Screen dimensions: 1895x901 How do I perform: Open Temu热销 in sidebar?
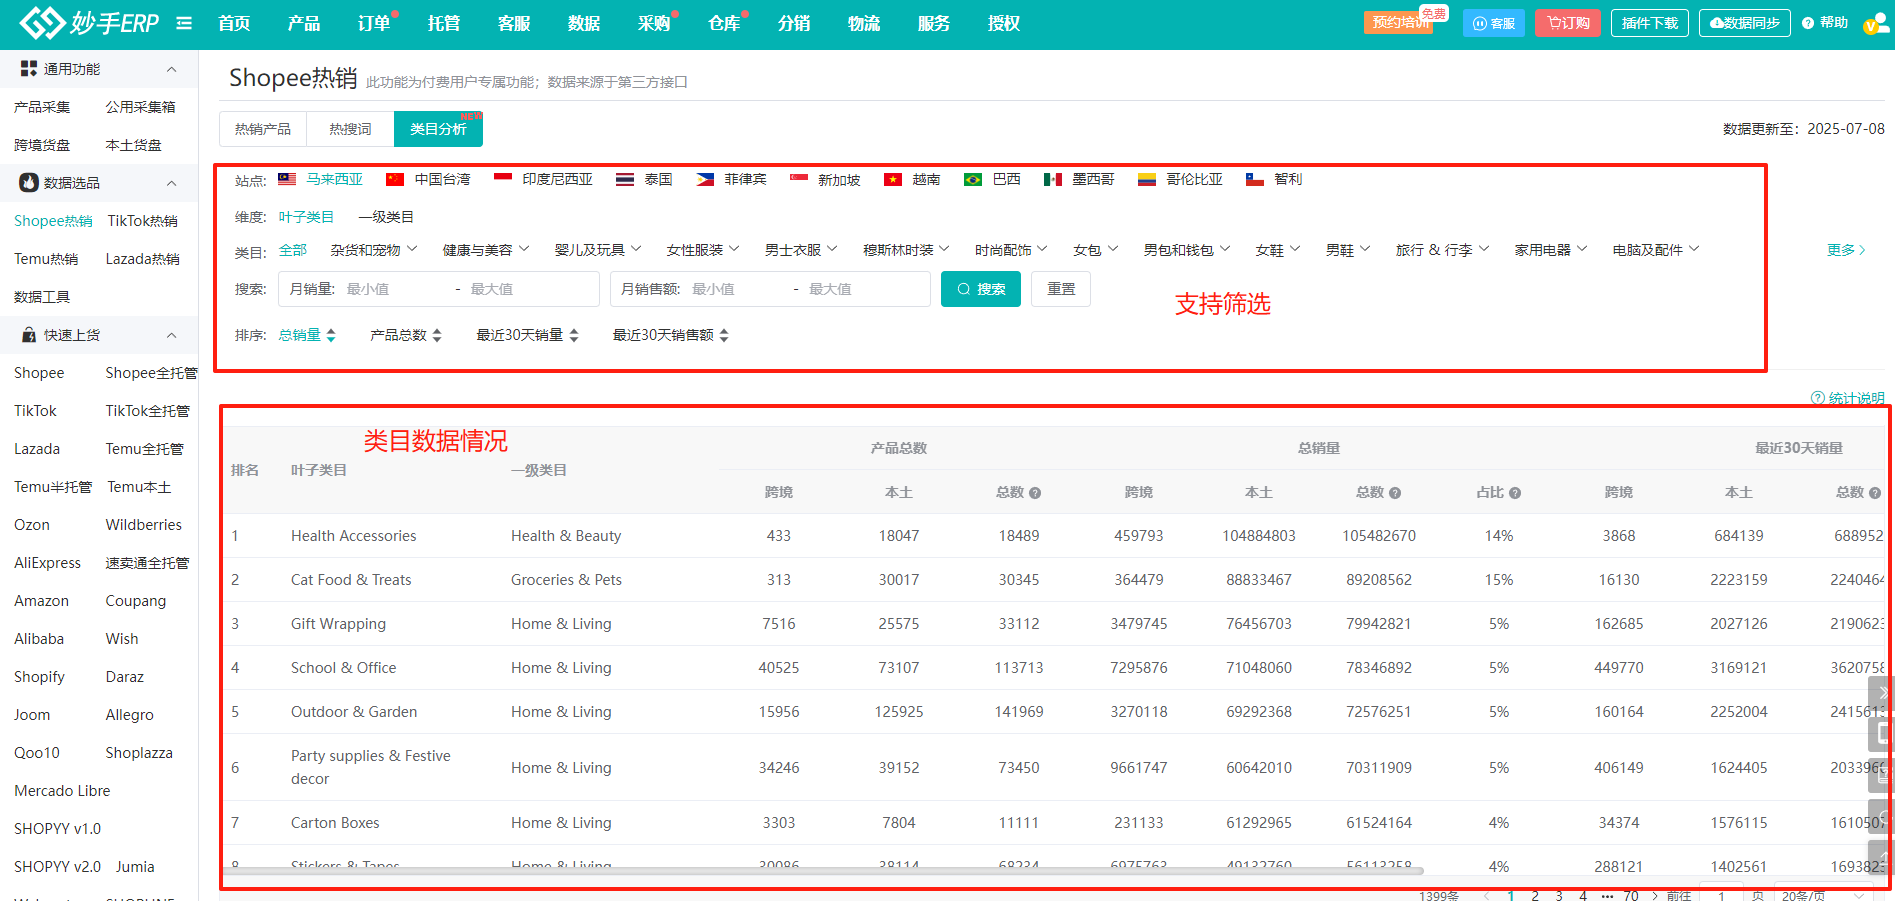click(46, 259)
